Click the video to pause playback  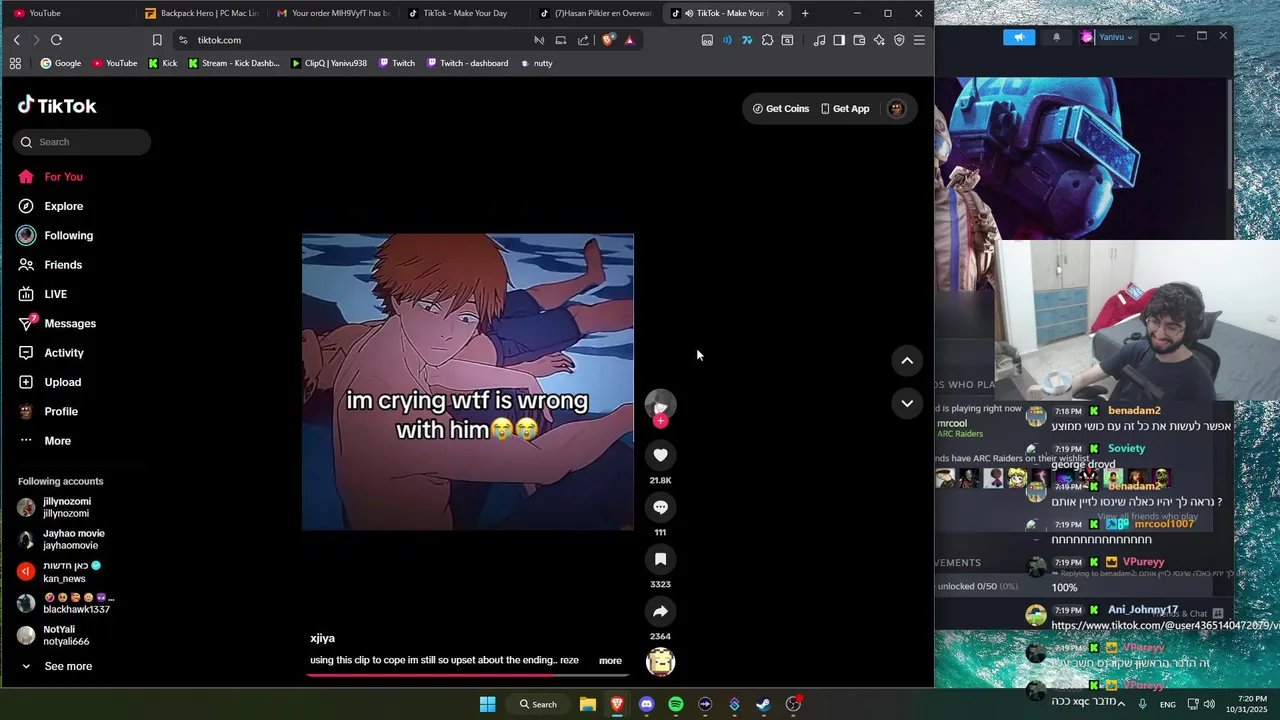coord(468,382)
